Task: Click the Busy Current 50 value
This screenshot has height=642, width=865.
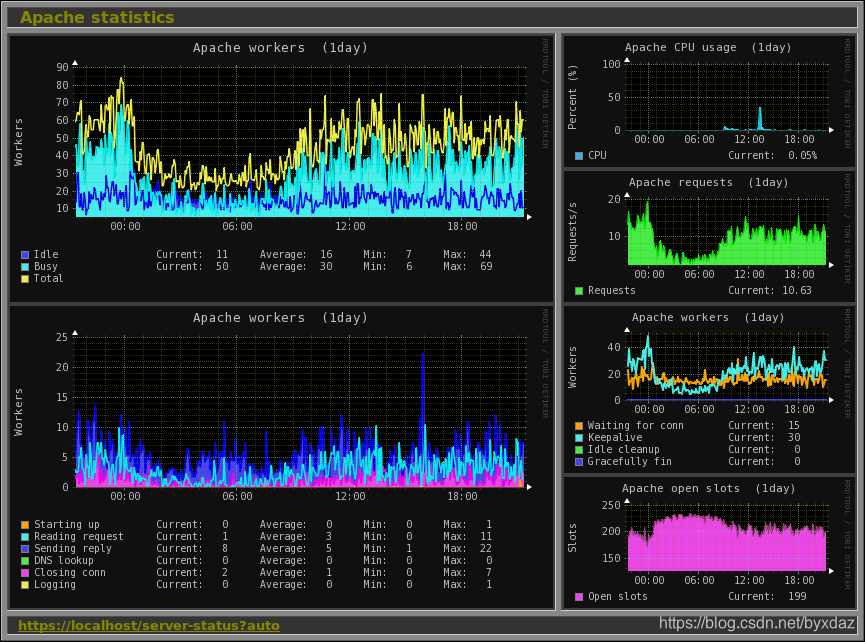Action: [222, 266]
